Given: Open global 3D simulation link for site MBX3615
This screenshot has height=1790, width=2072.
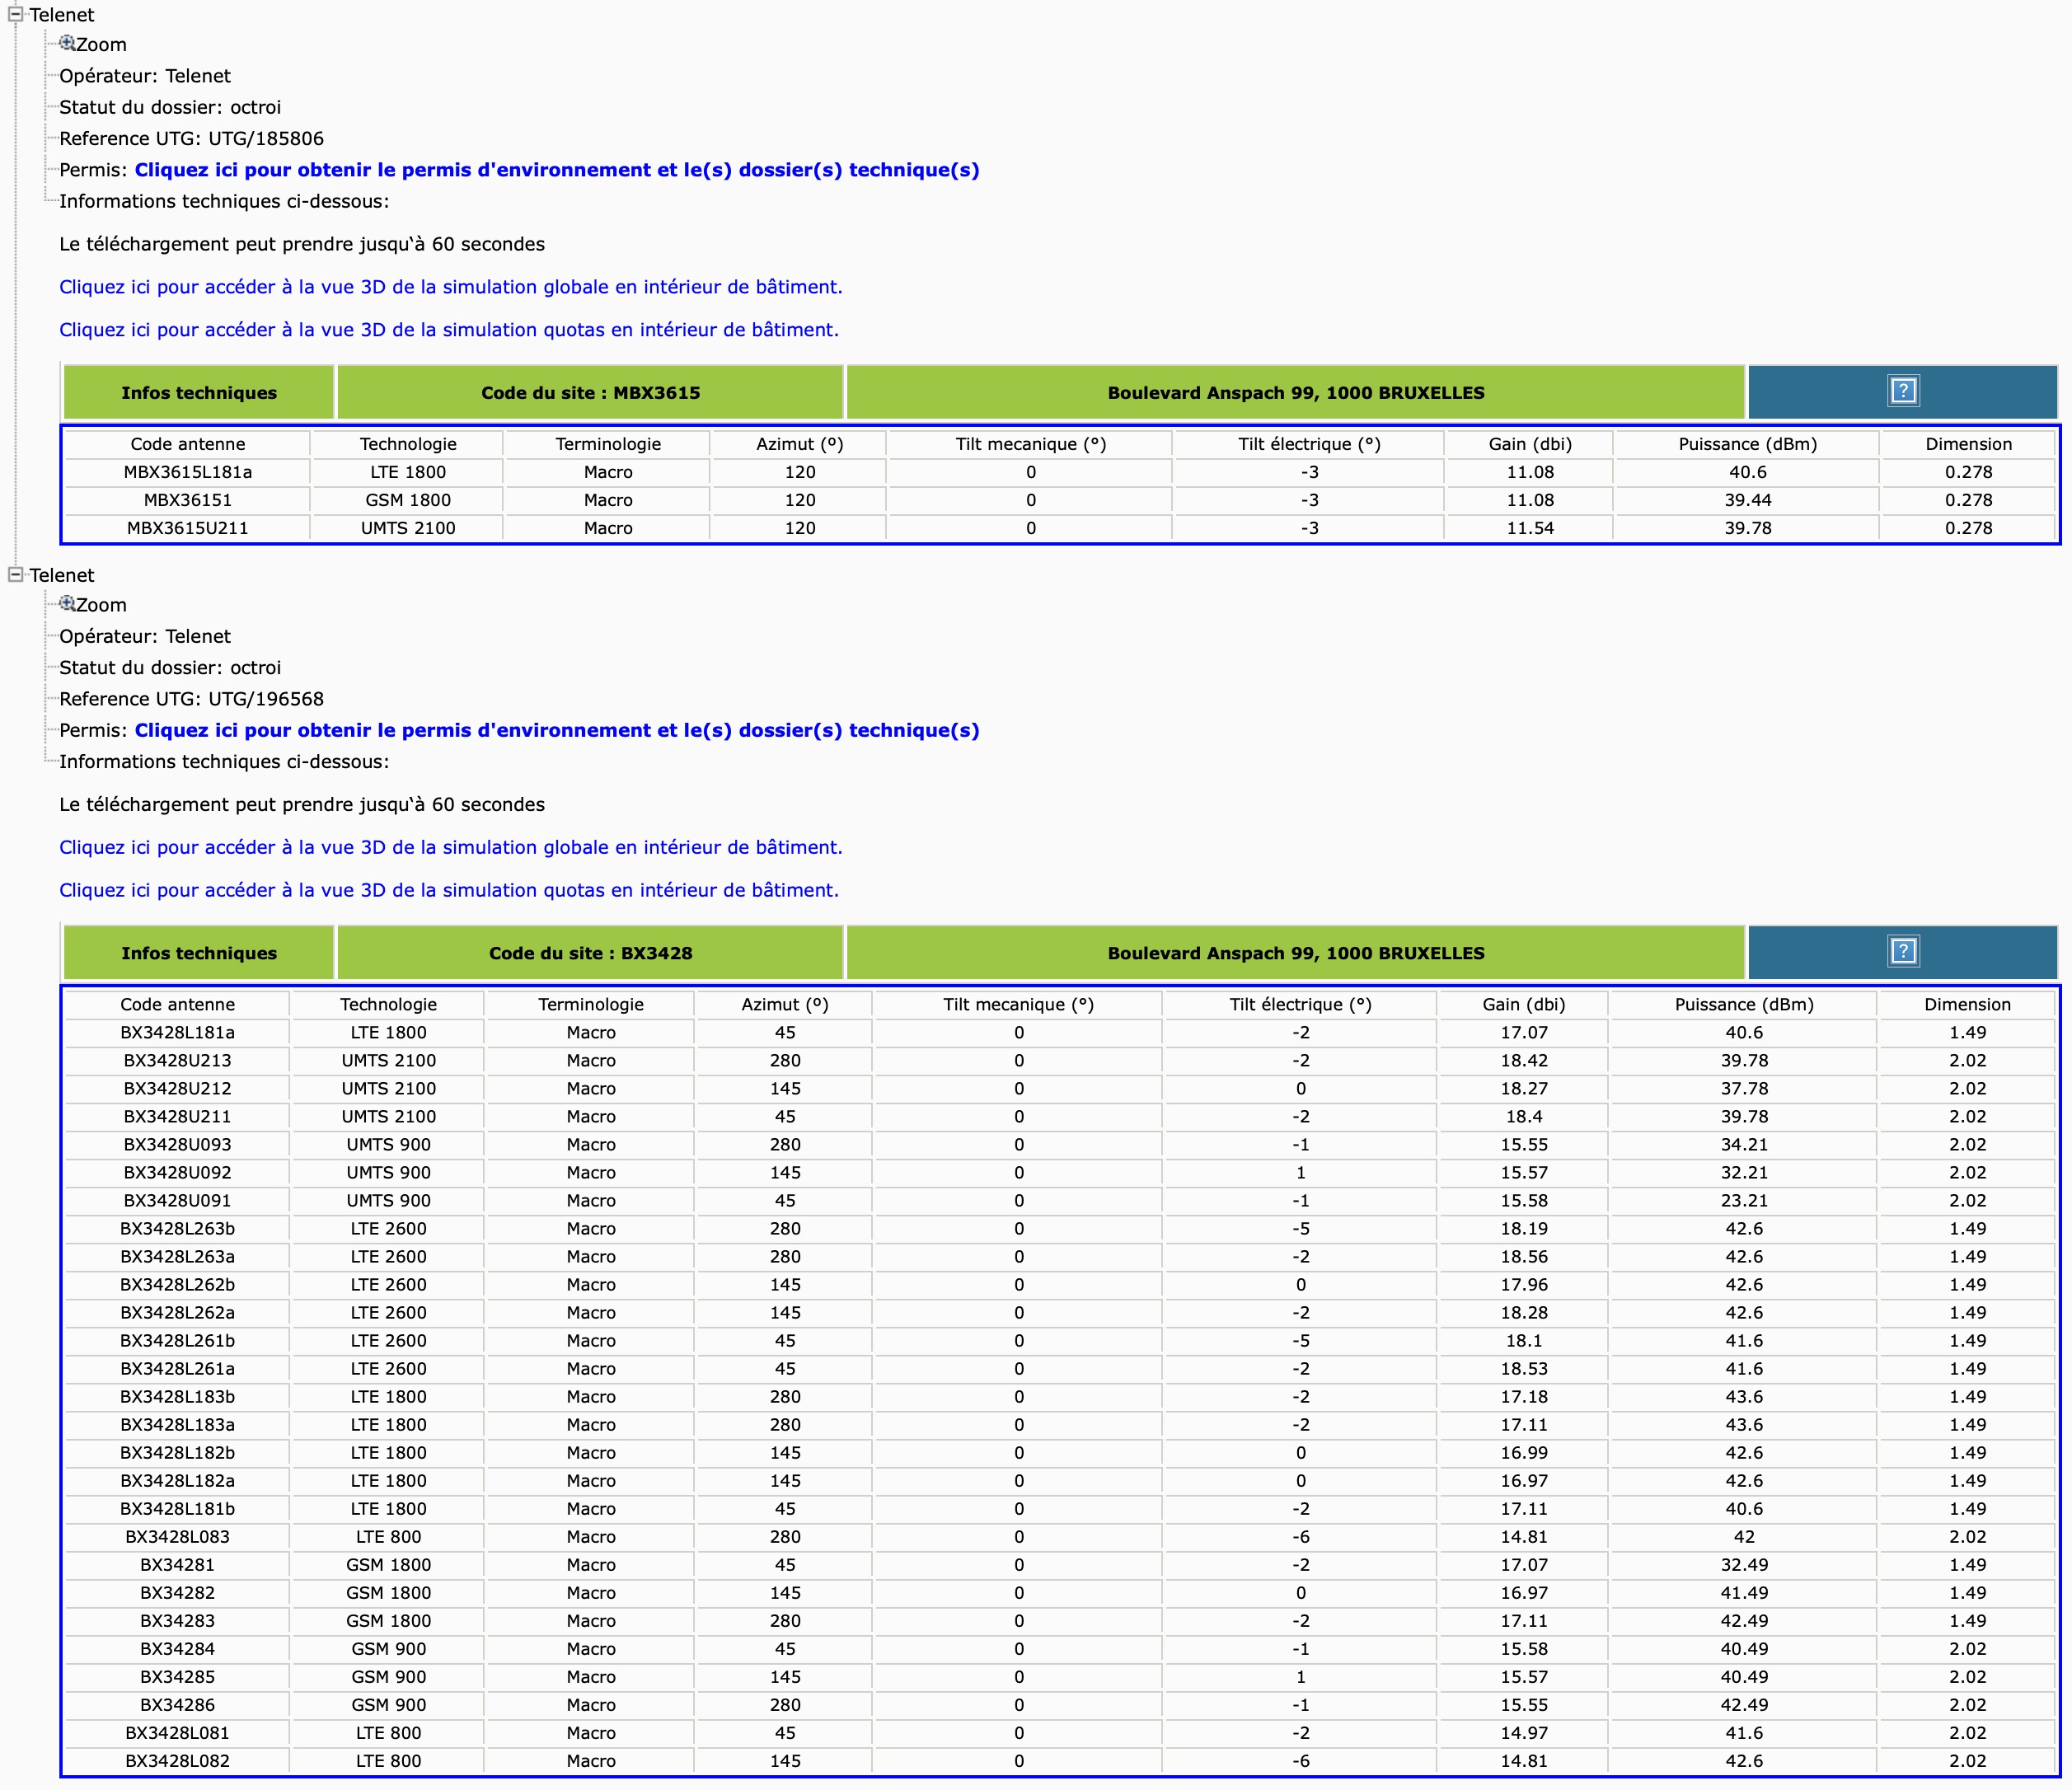Looking at the screenshot, I should (451, 287).
